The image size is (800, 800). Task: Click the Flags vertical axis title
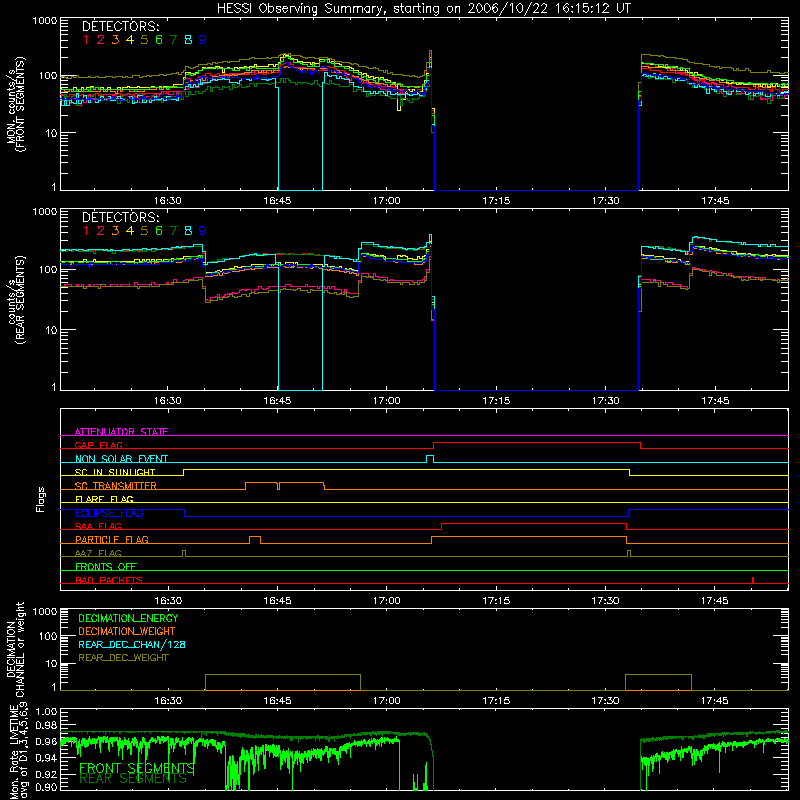pos(41,499)
